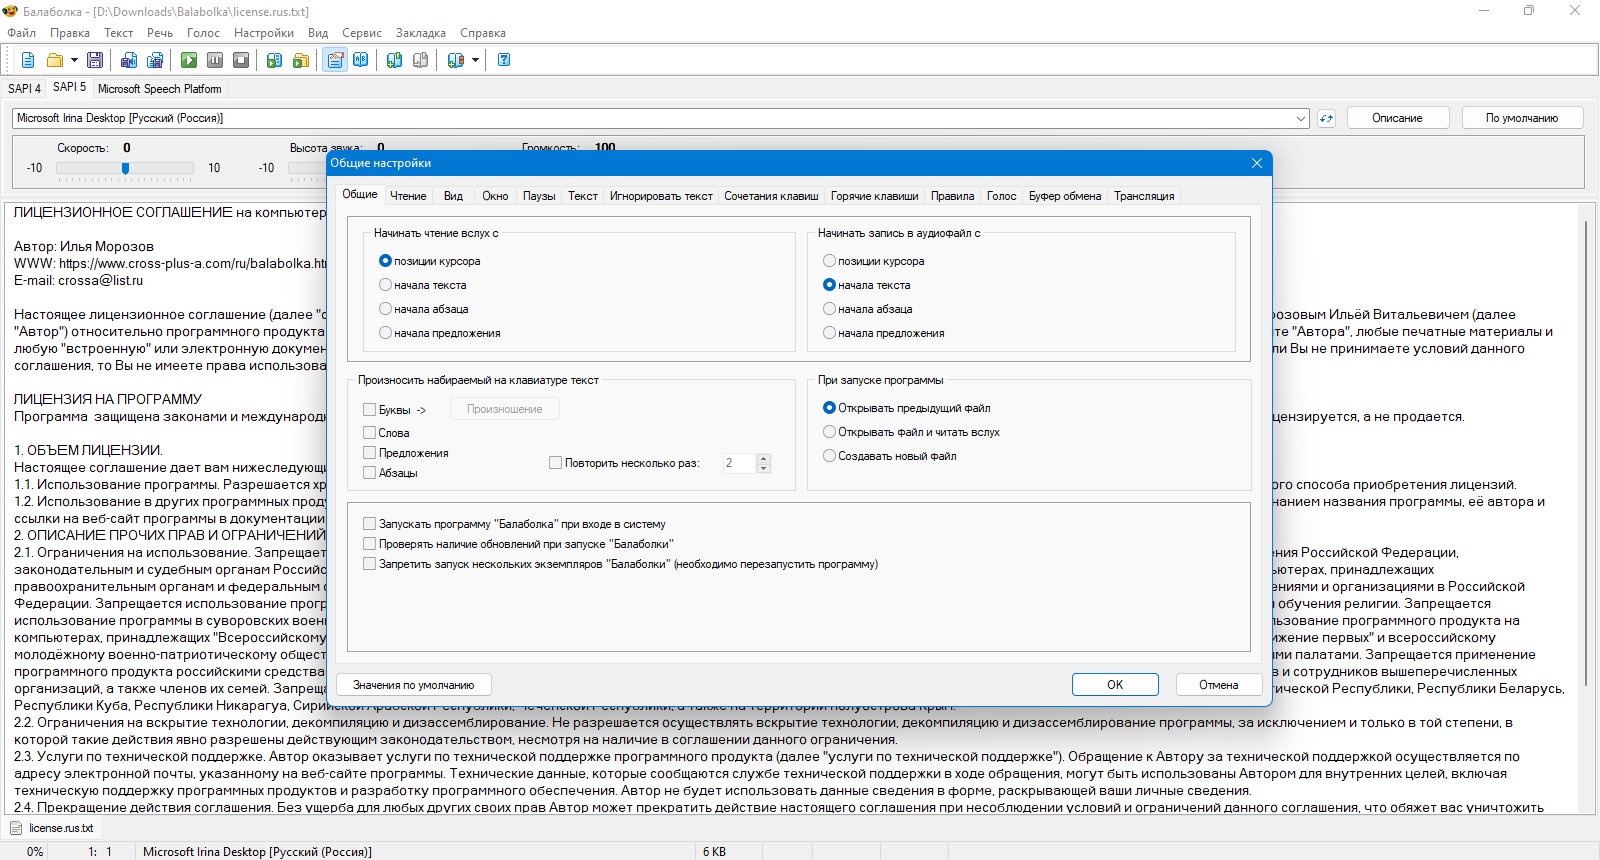Click the Save floppy disk icon

(x=95, y=60)
